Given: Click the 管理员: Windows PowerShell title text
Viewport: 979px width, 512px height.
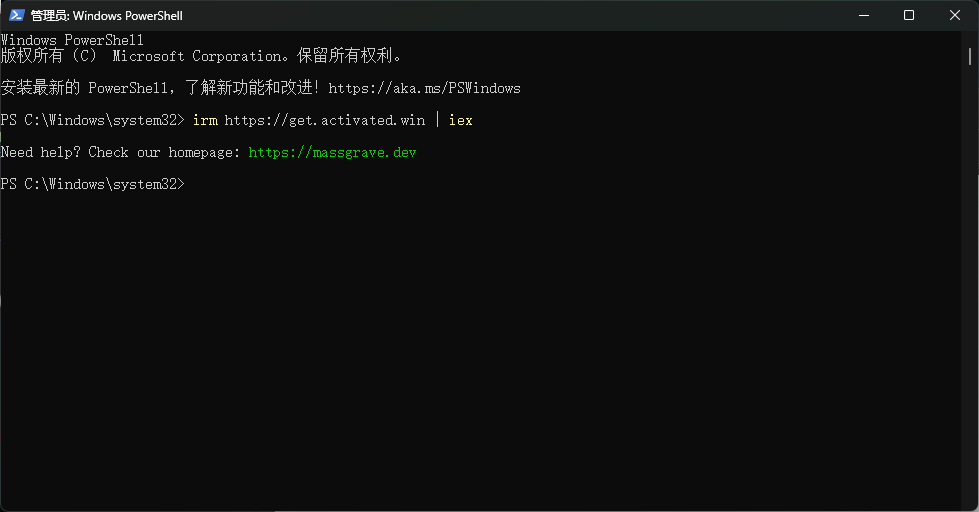Looking at the screenshot, I should click(x=107, y=16).
